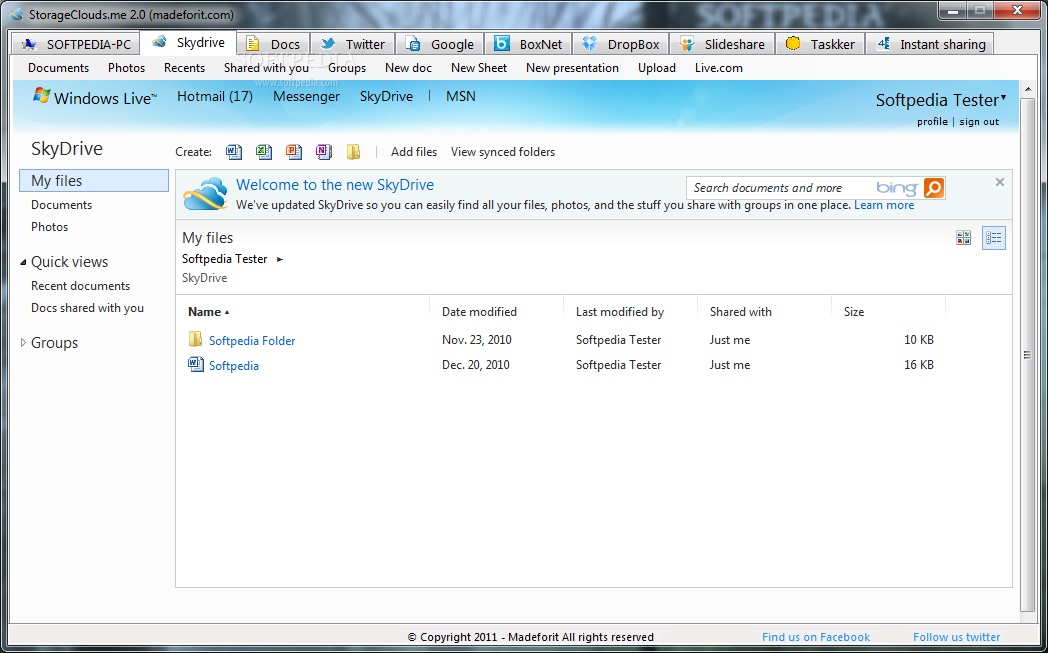Image resolution: width=1048 pixels, height=653 pixels.
Task: Click New presentation in the toolbar
Action: coord(572,68)
